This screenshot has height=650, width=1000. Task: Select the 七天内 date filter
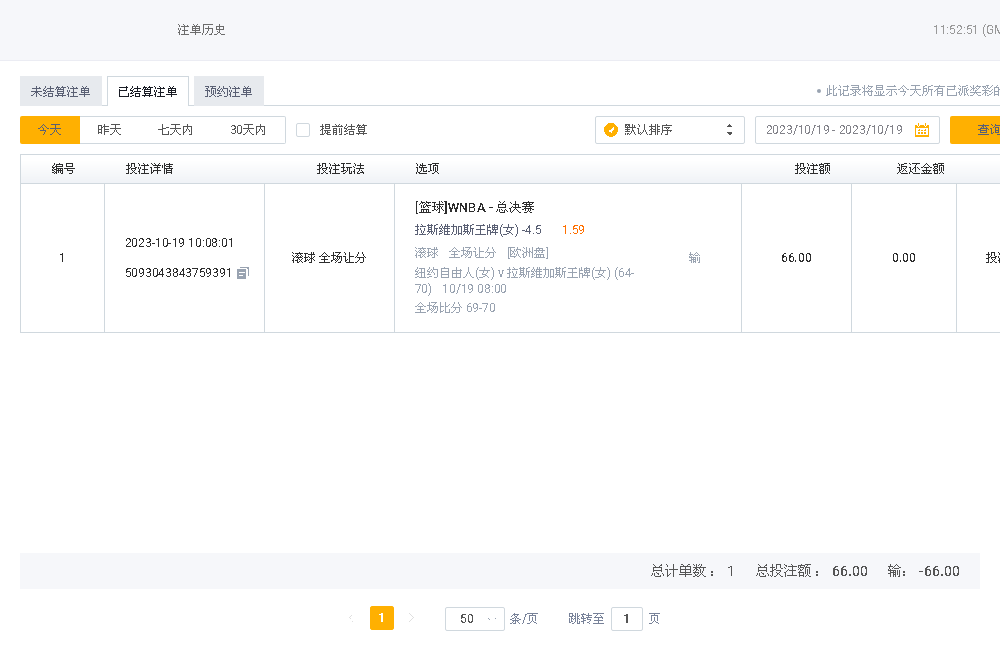(x=175, y=129)
